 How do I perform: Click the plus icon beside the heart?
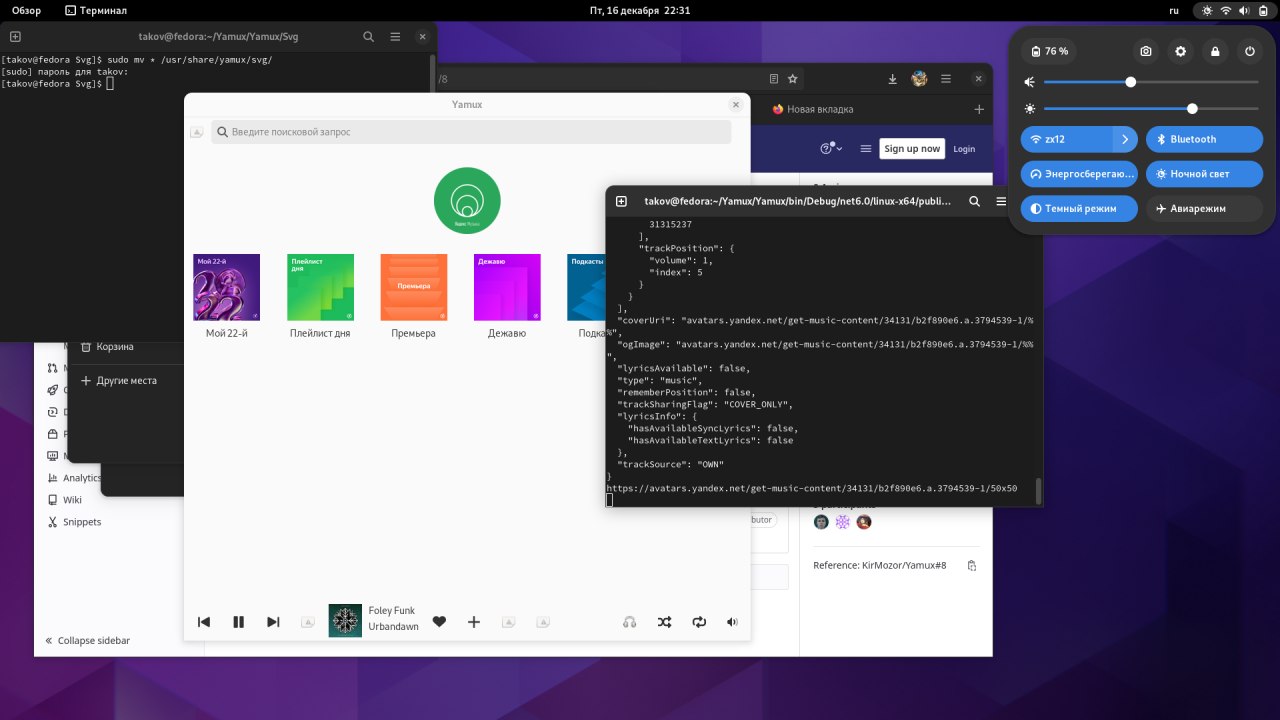tap(474, 622)
